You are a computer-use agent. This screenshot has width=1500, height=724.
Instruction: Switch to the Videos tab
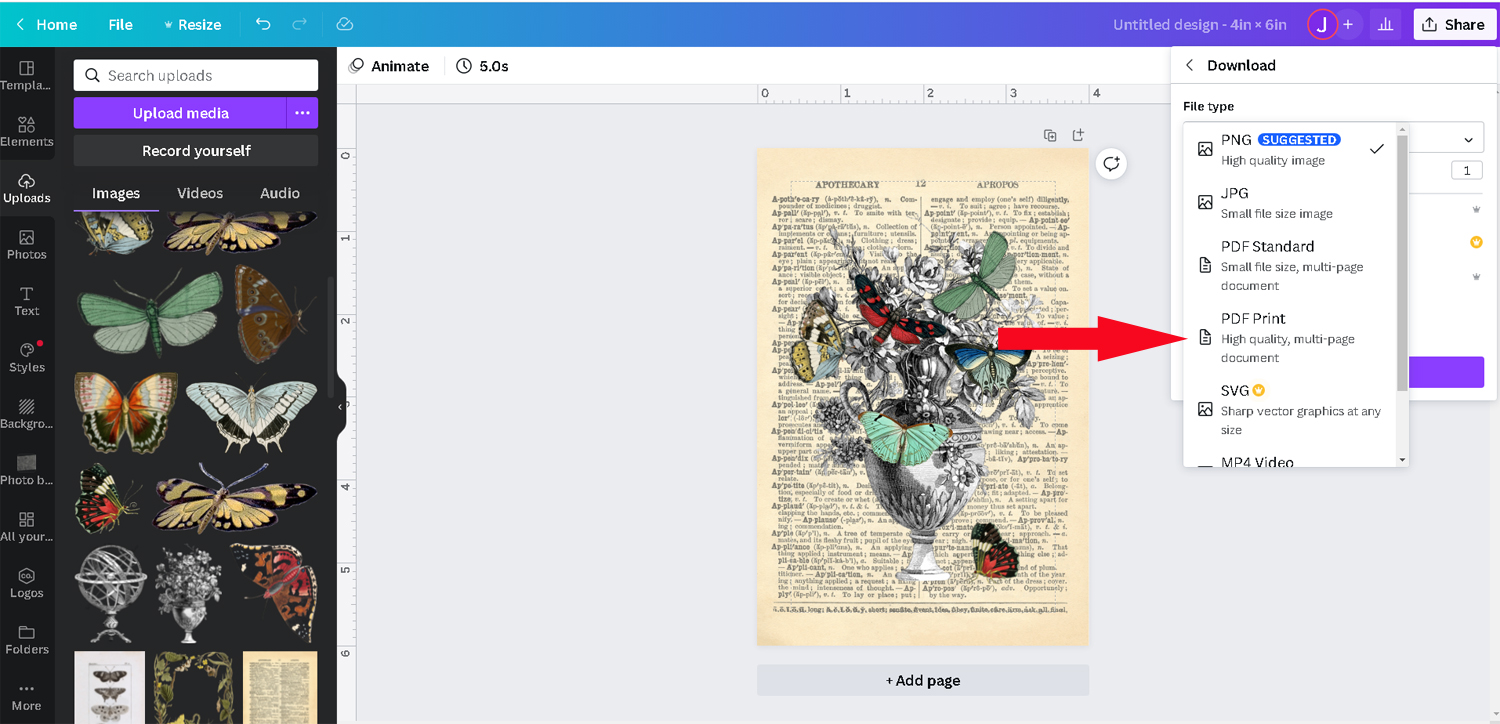pyautogui.click(x=200, y=193)
